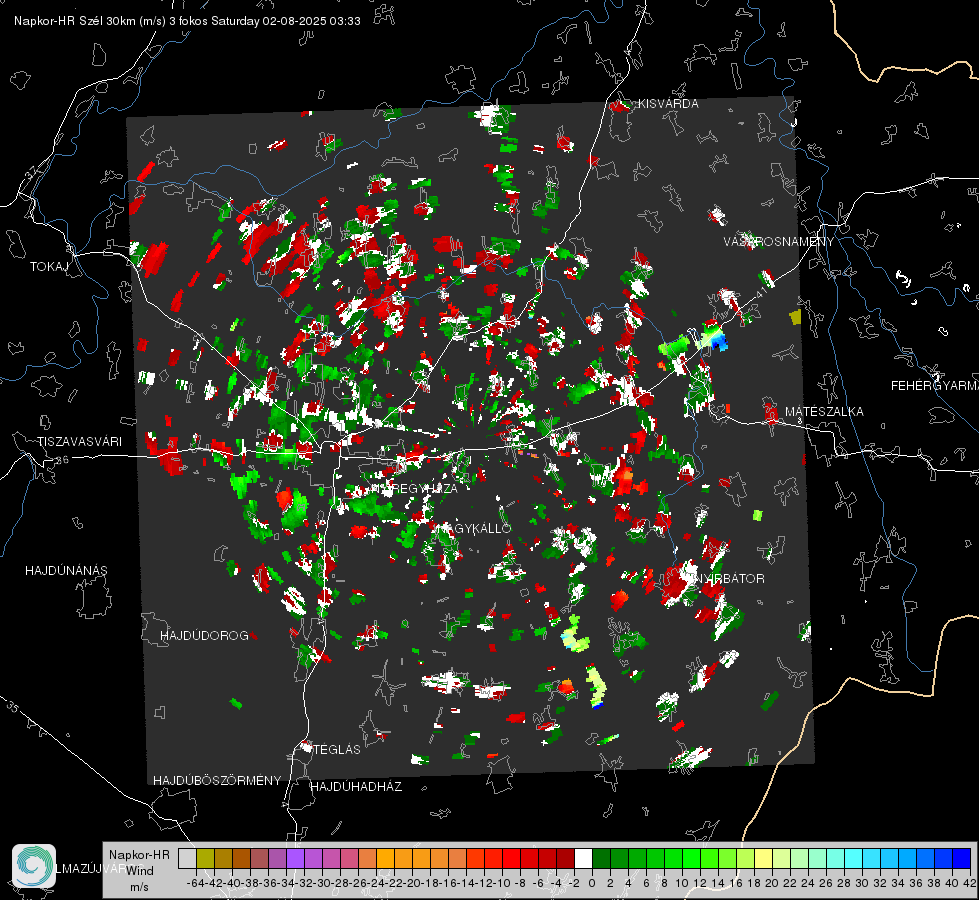Select the olive swatch right of grey
This screenshot has width=979, height=900.
click(205, 859)
